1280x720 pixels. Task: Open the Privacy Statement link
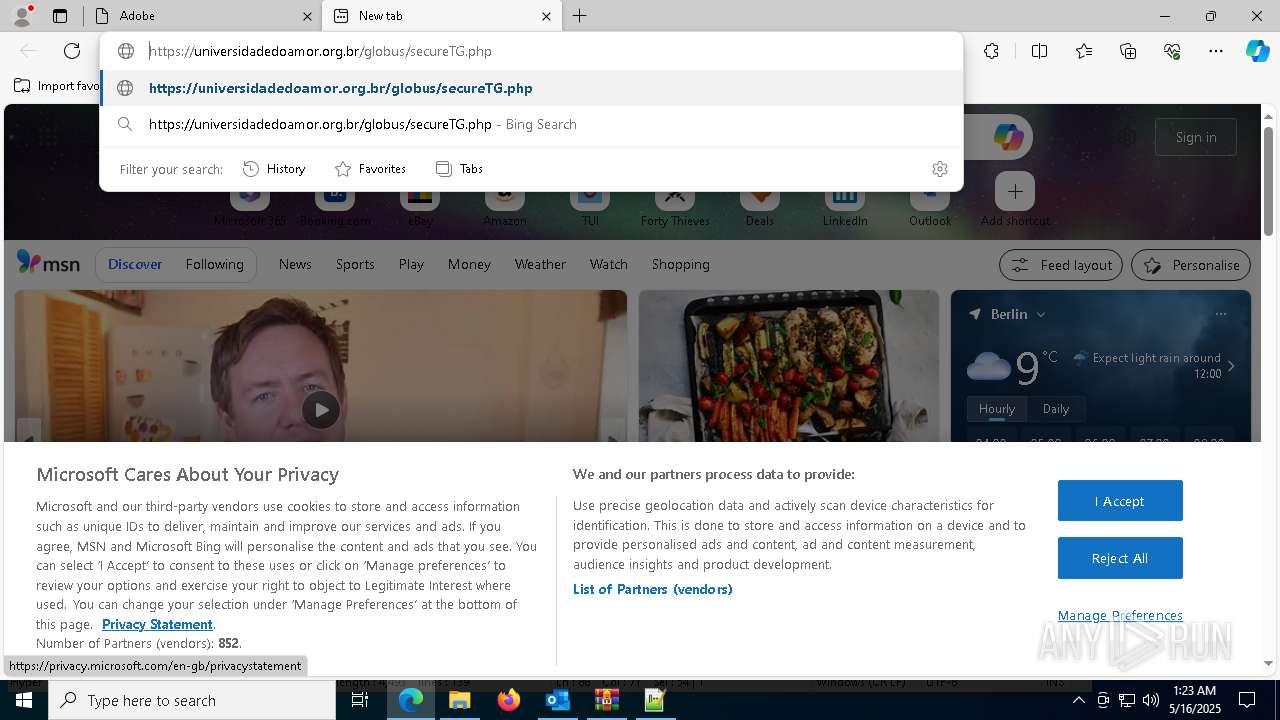point(157,624)
